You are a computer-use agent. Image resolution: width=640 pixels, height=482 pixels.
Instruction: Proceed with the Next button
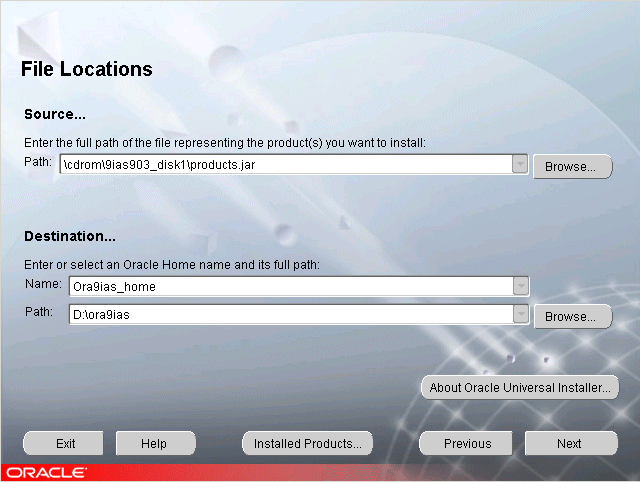pyautogui.click(x=571, y=443)
